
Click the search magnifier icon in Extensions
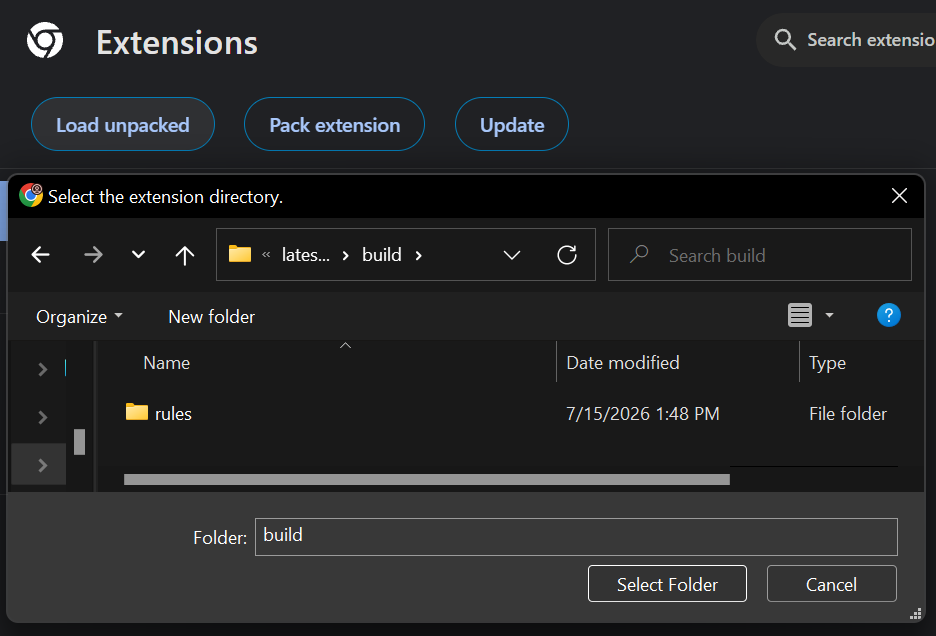point(785,40)
